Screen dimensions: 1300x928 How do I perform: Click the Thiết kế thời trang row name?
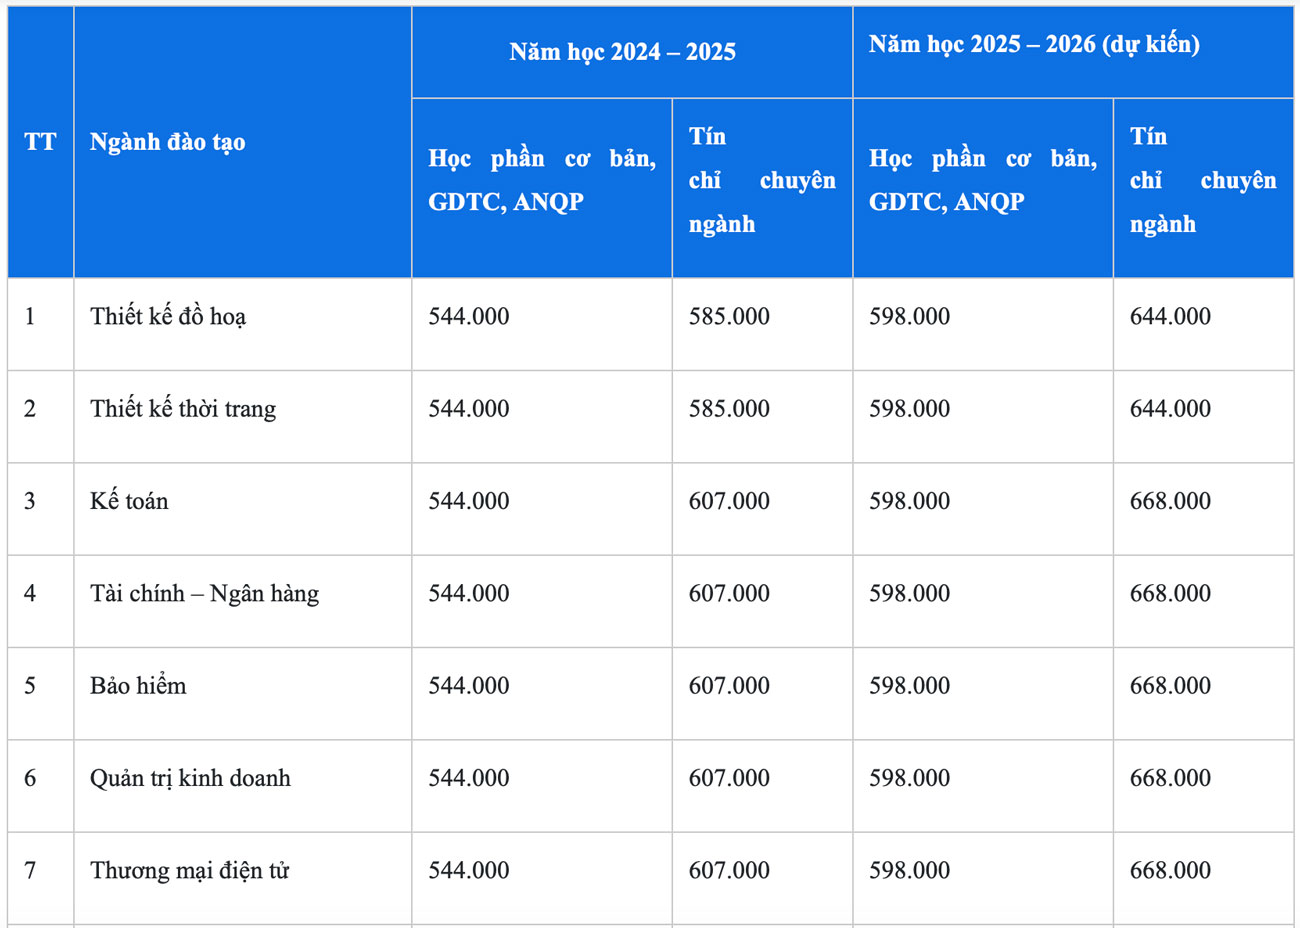(183, 409)
